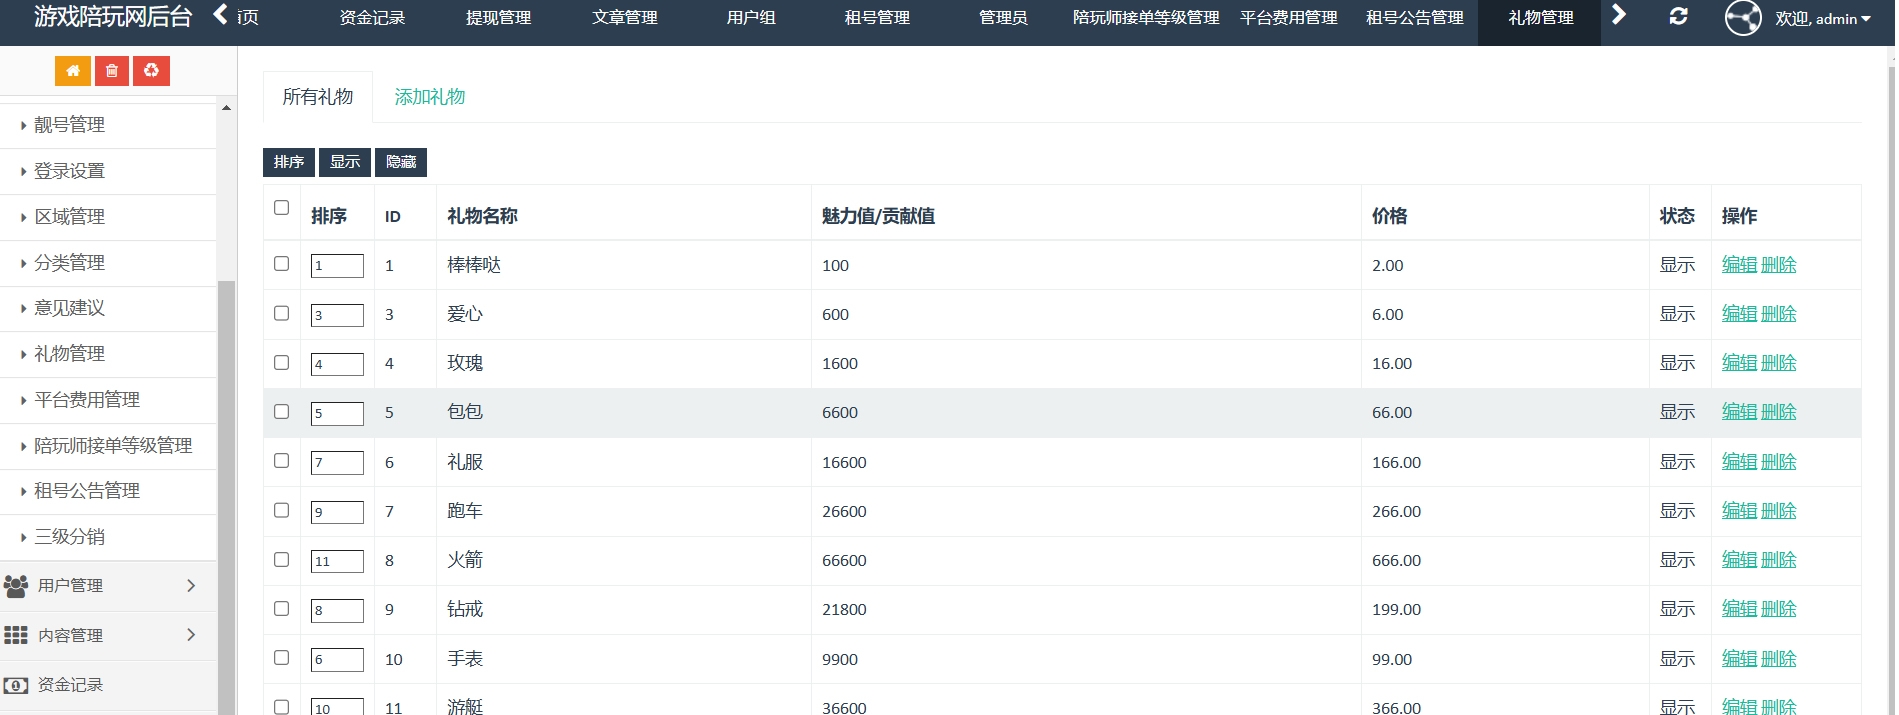Click the 隐藏 button above the table
1899x715 pixels.
[x=401, y=162]
